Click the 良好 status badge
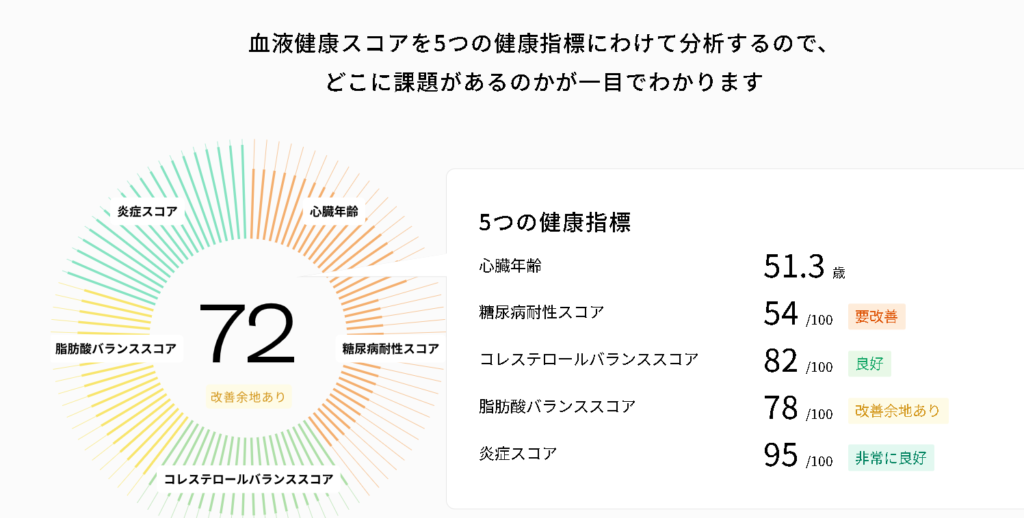The height and width of the screenshot is (518, 1024). point(869,364)
